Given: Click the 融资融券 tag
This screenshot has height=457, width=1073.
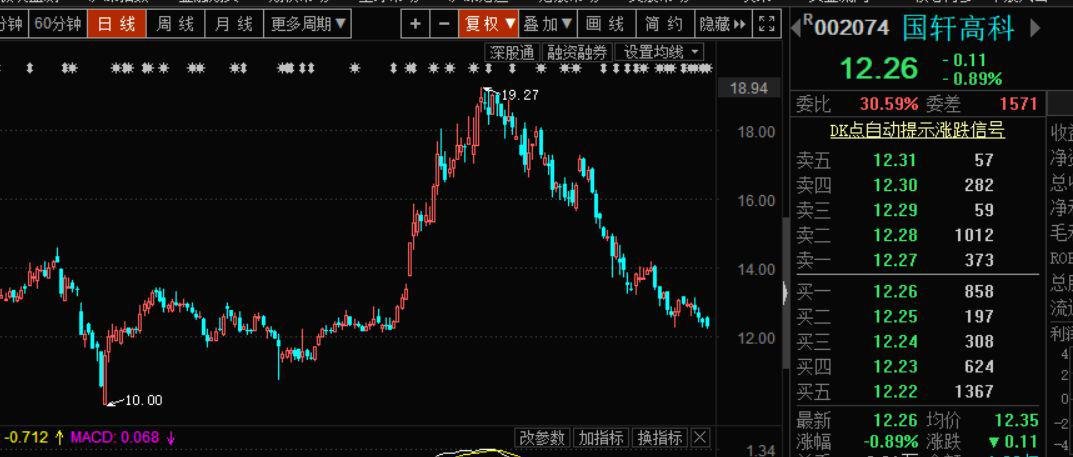Looking at the screenshot, I should [577, 52].
